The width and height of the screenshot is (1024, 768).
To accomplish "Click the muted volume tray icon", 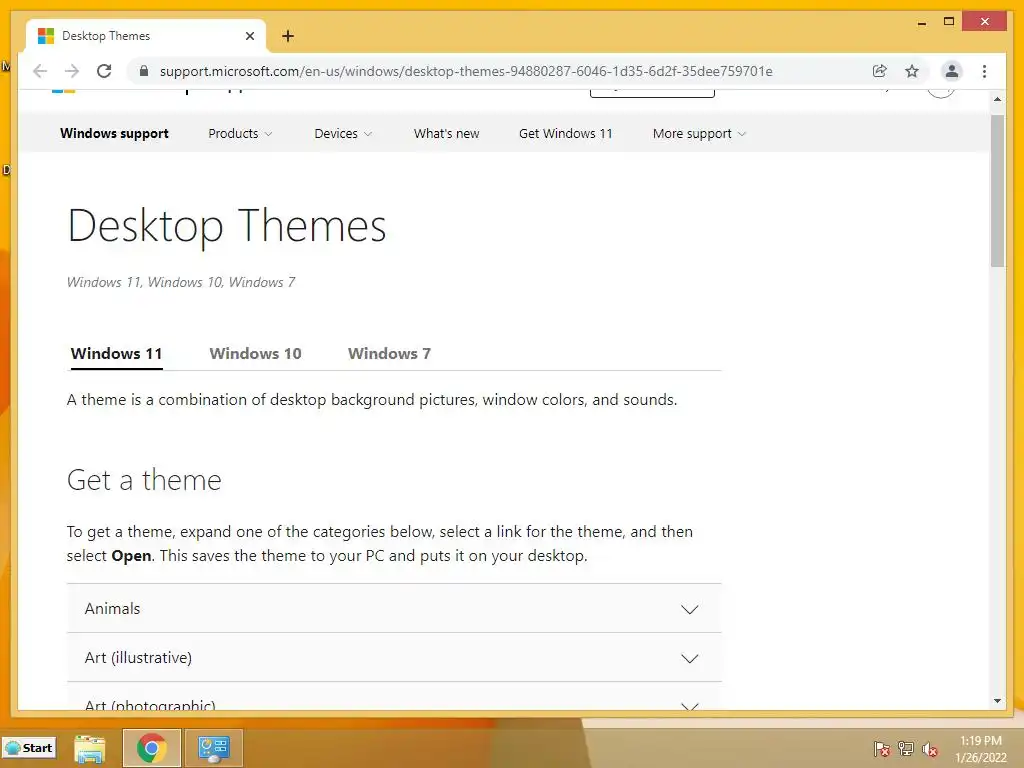I will (929, 749).
